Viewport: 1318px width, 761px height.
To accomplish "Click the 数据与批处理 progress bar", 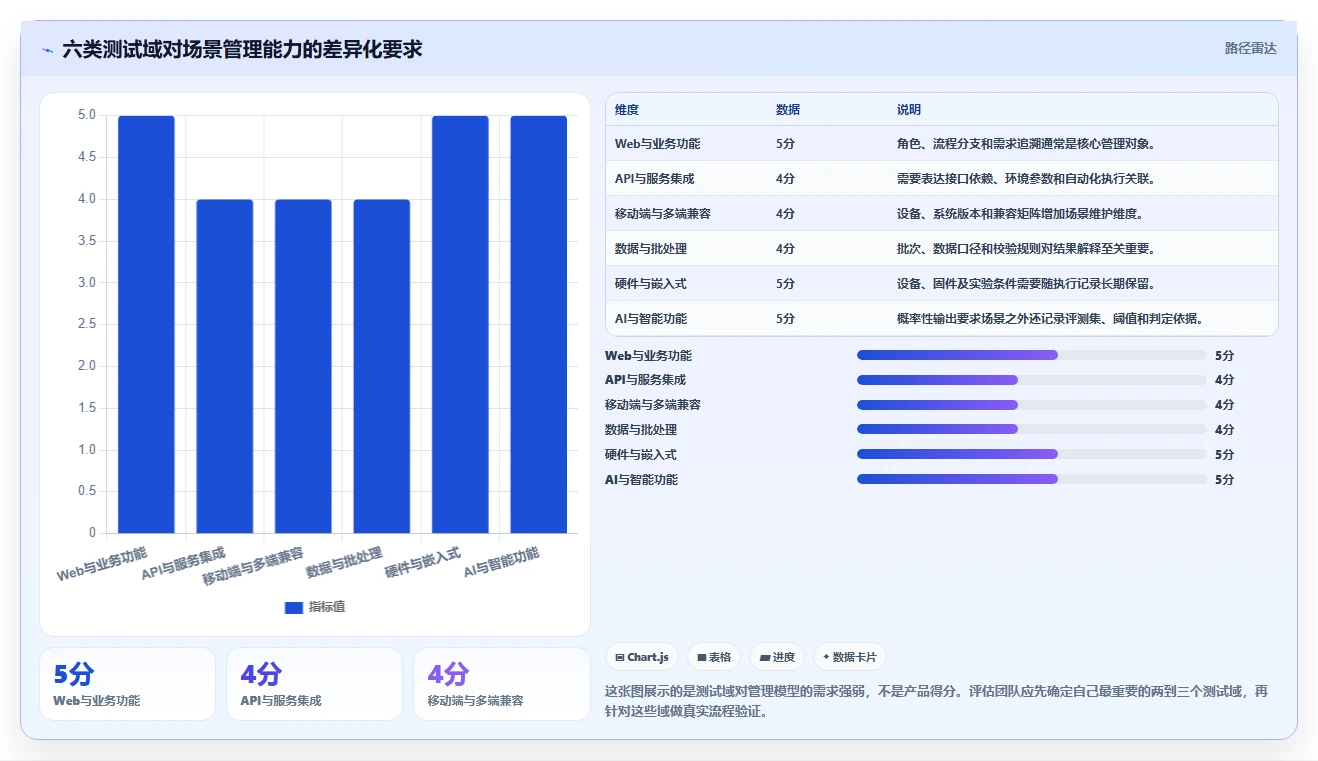I will [x=1031, y=429].
